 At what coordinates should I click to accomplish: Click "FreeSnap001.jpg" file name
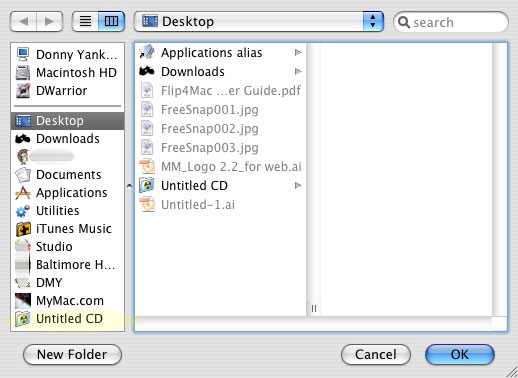(210, 110)
